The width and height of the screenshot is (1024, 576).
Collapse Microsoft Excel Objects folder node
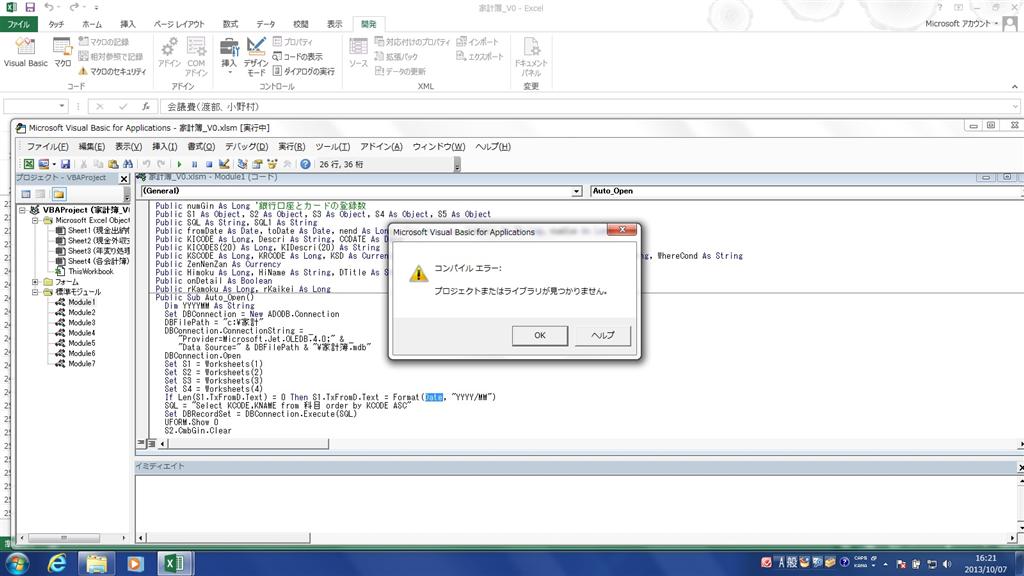(x=35, y=221)
